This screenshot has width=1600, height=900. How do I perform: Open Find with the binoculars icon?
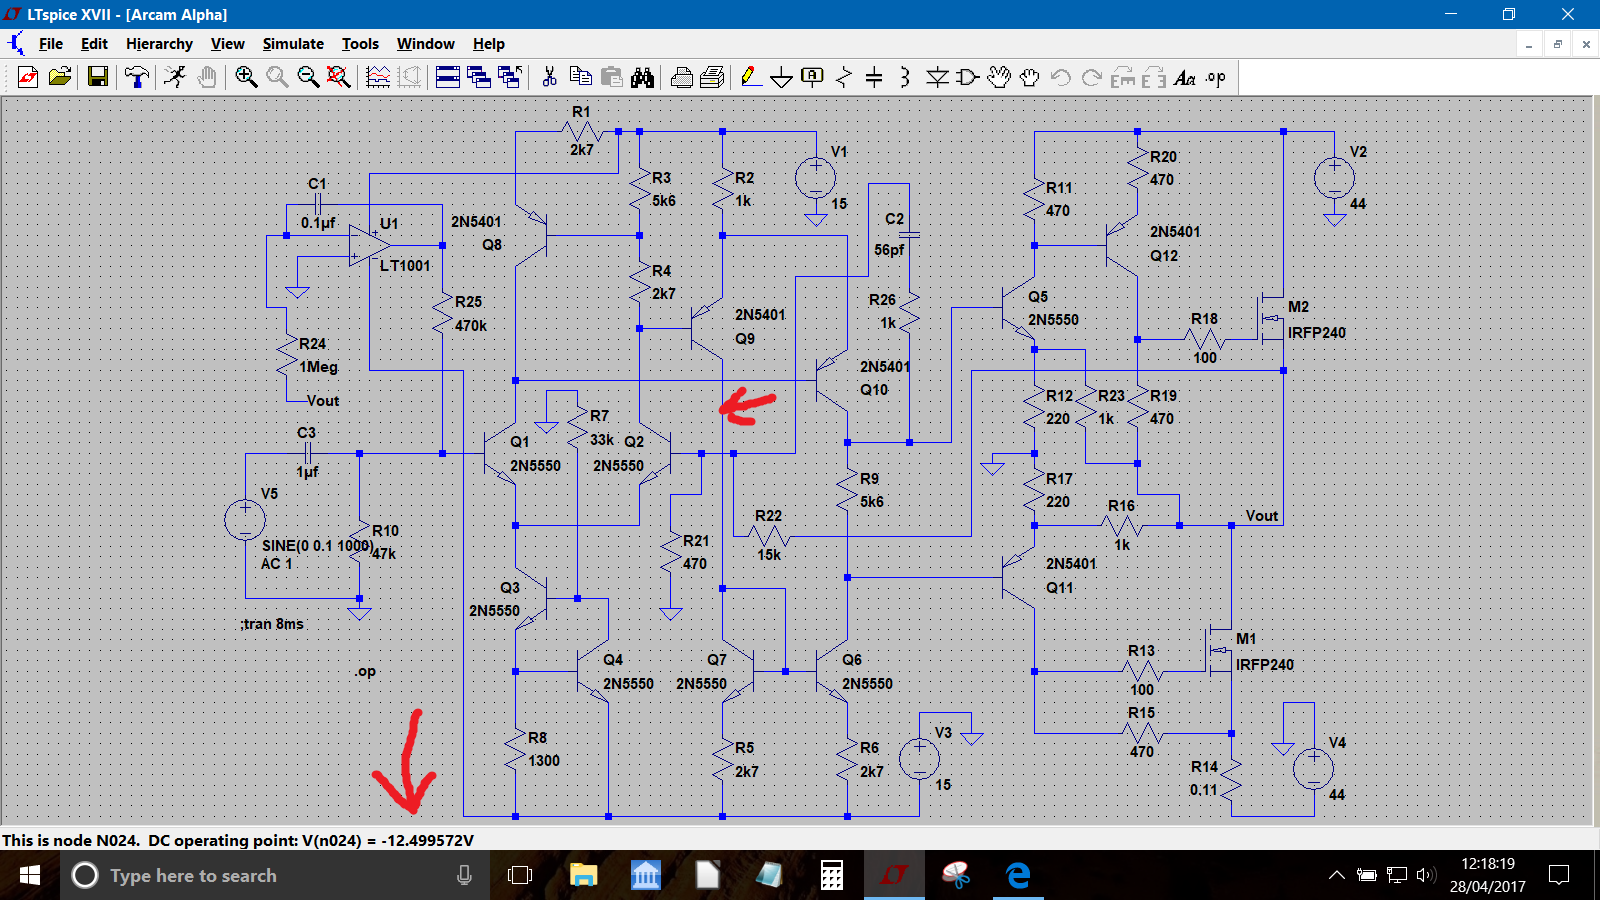click(642, 77)
